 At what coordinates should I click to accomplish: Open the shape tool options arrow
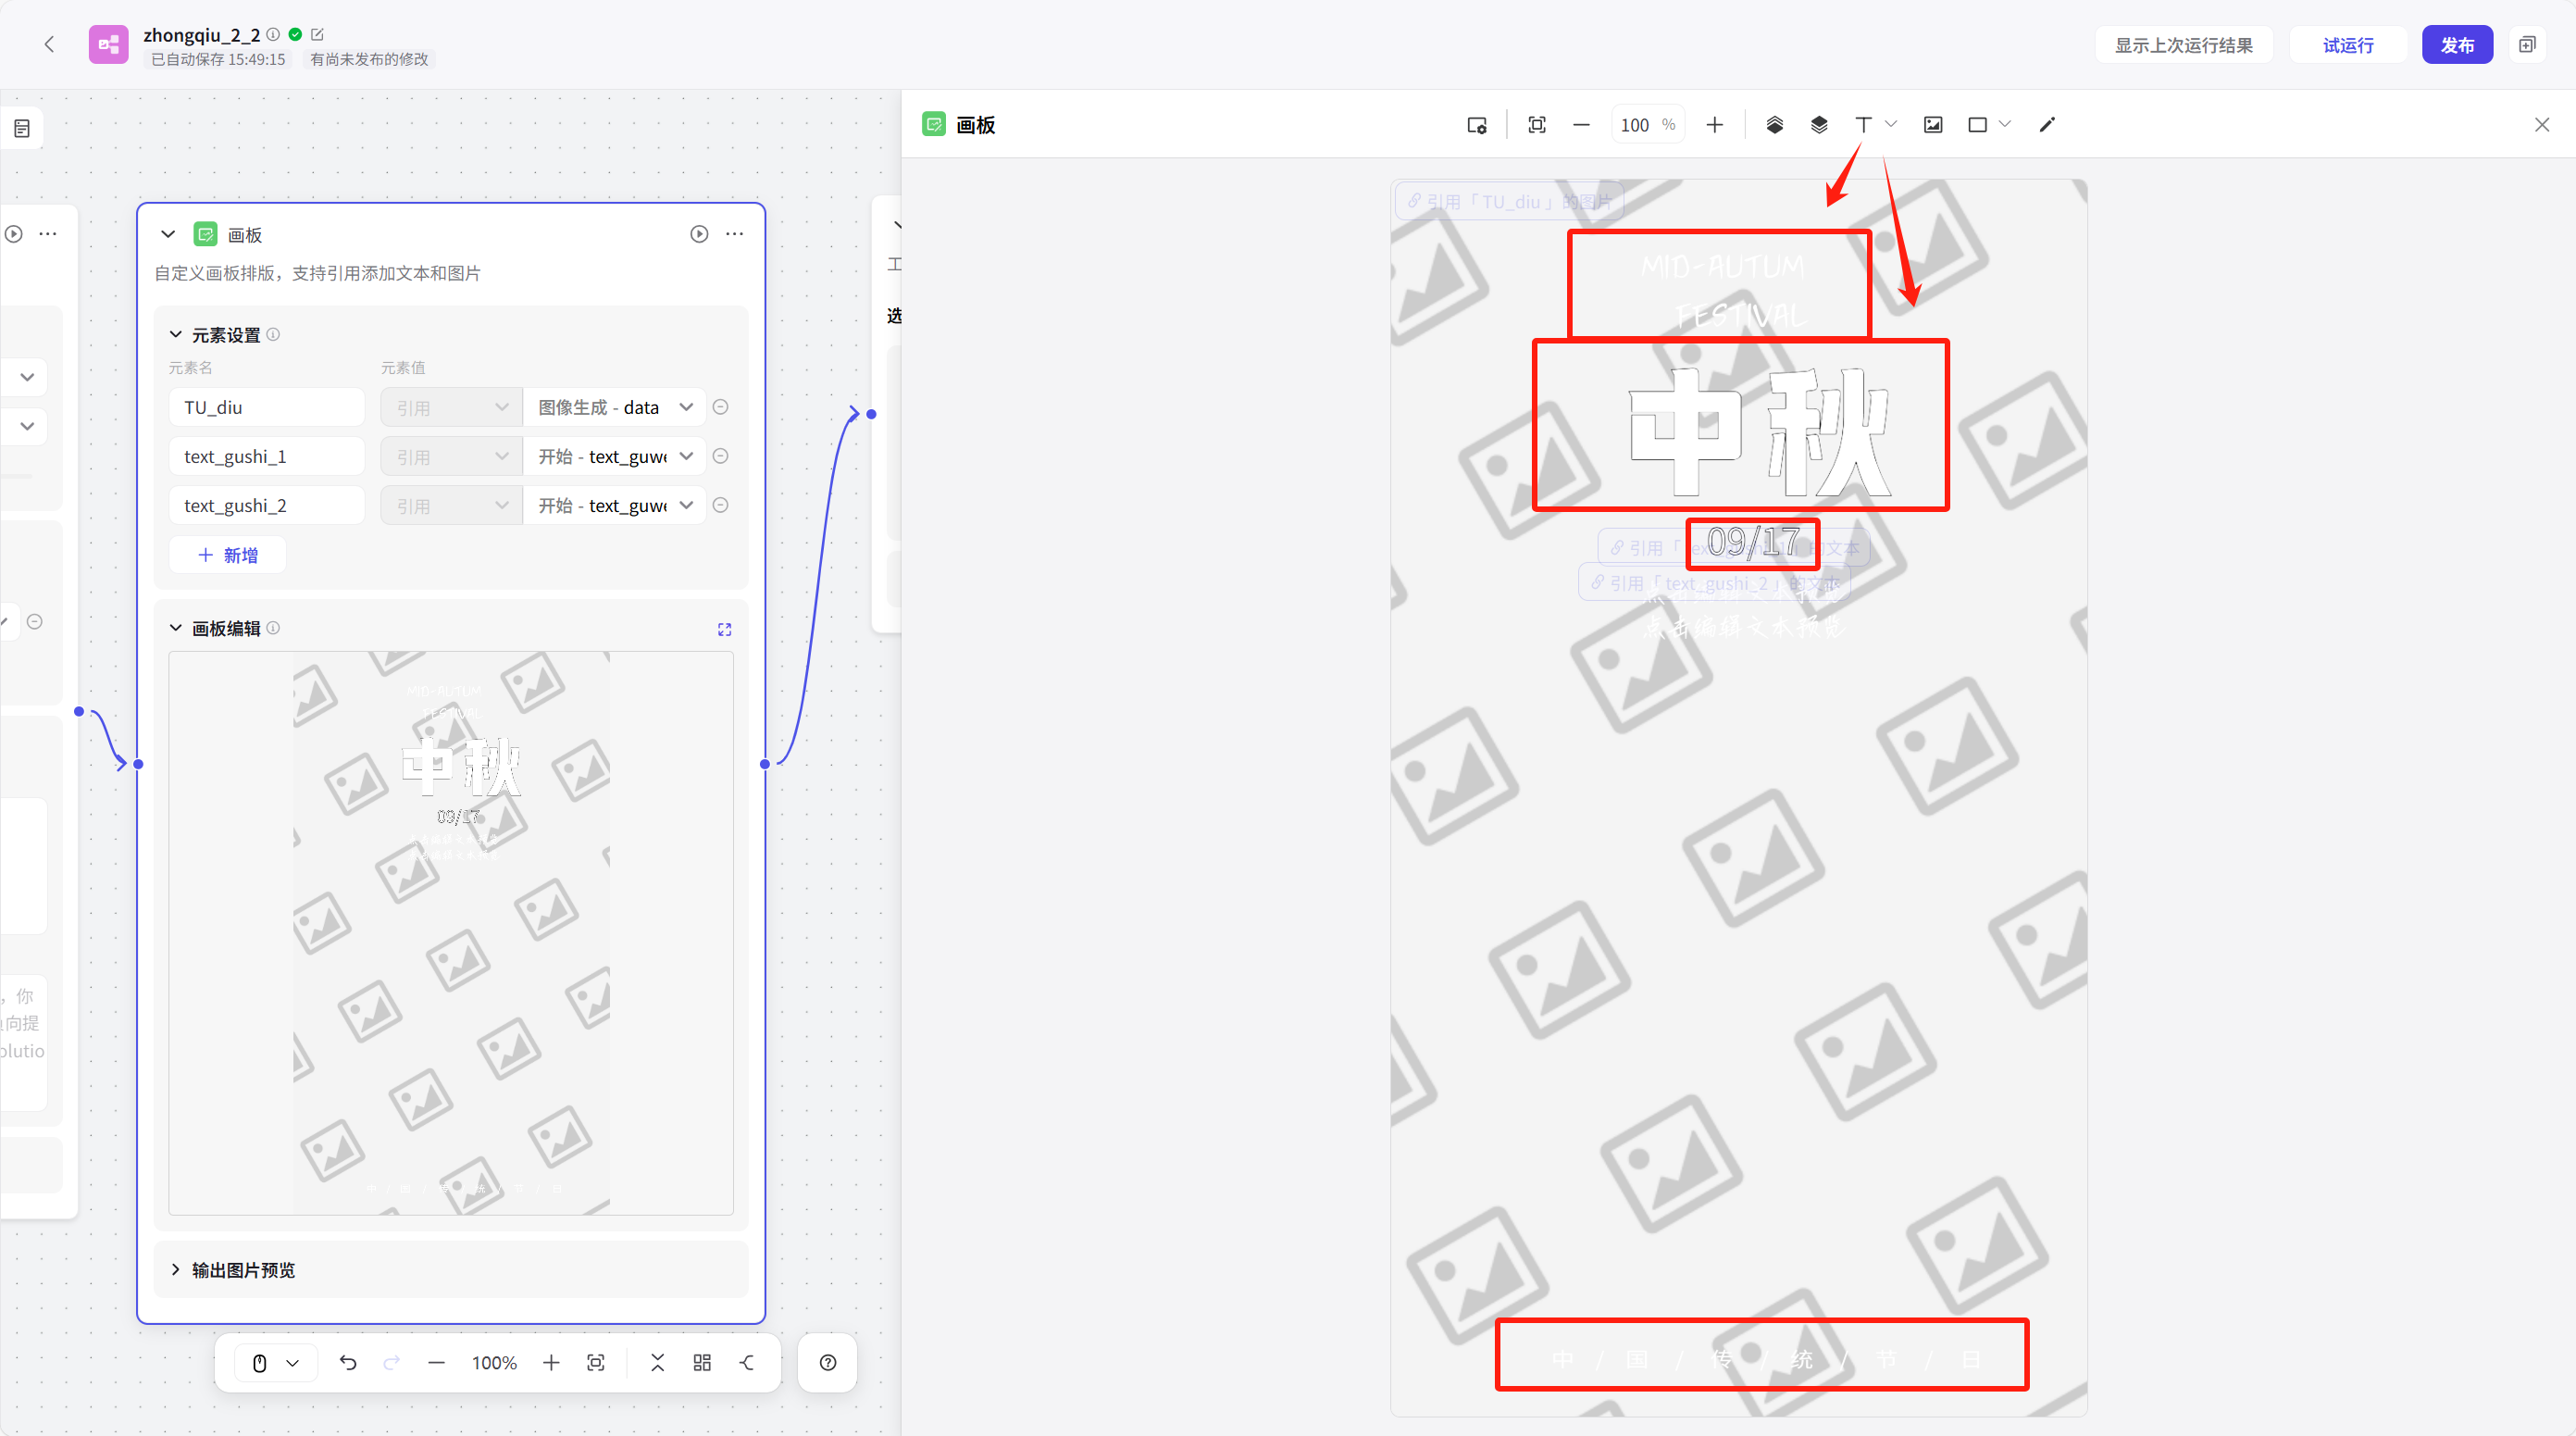(x=2005, y=125)
